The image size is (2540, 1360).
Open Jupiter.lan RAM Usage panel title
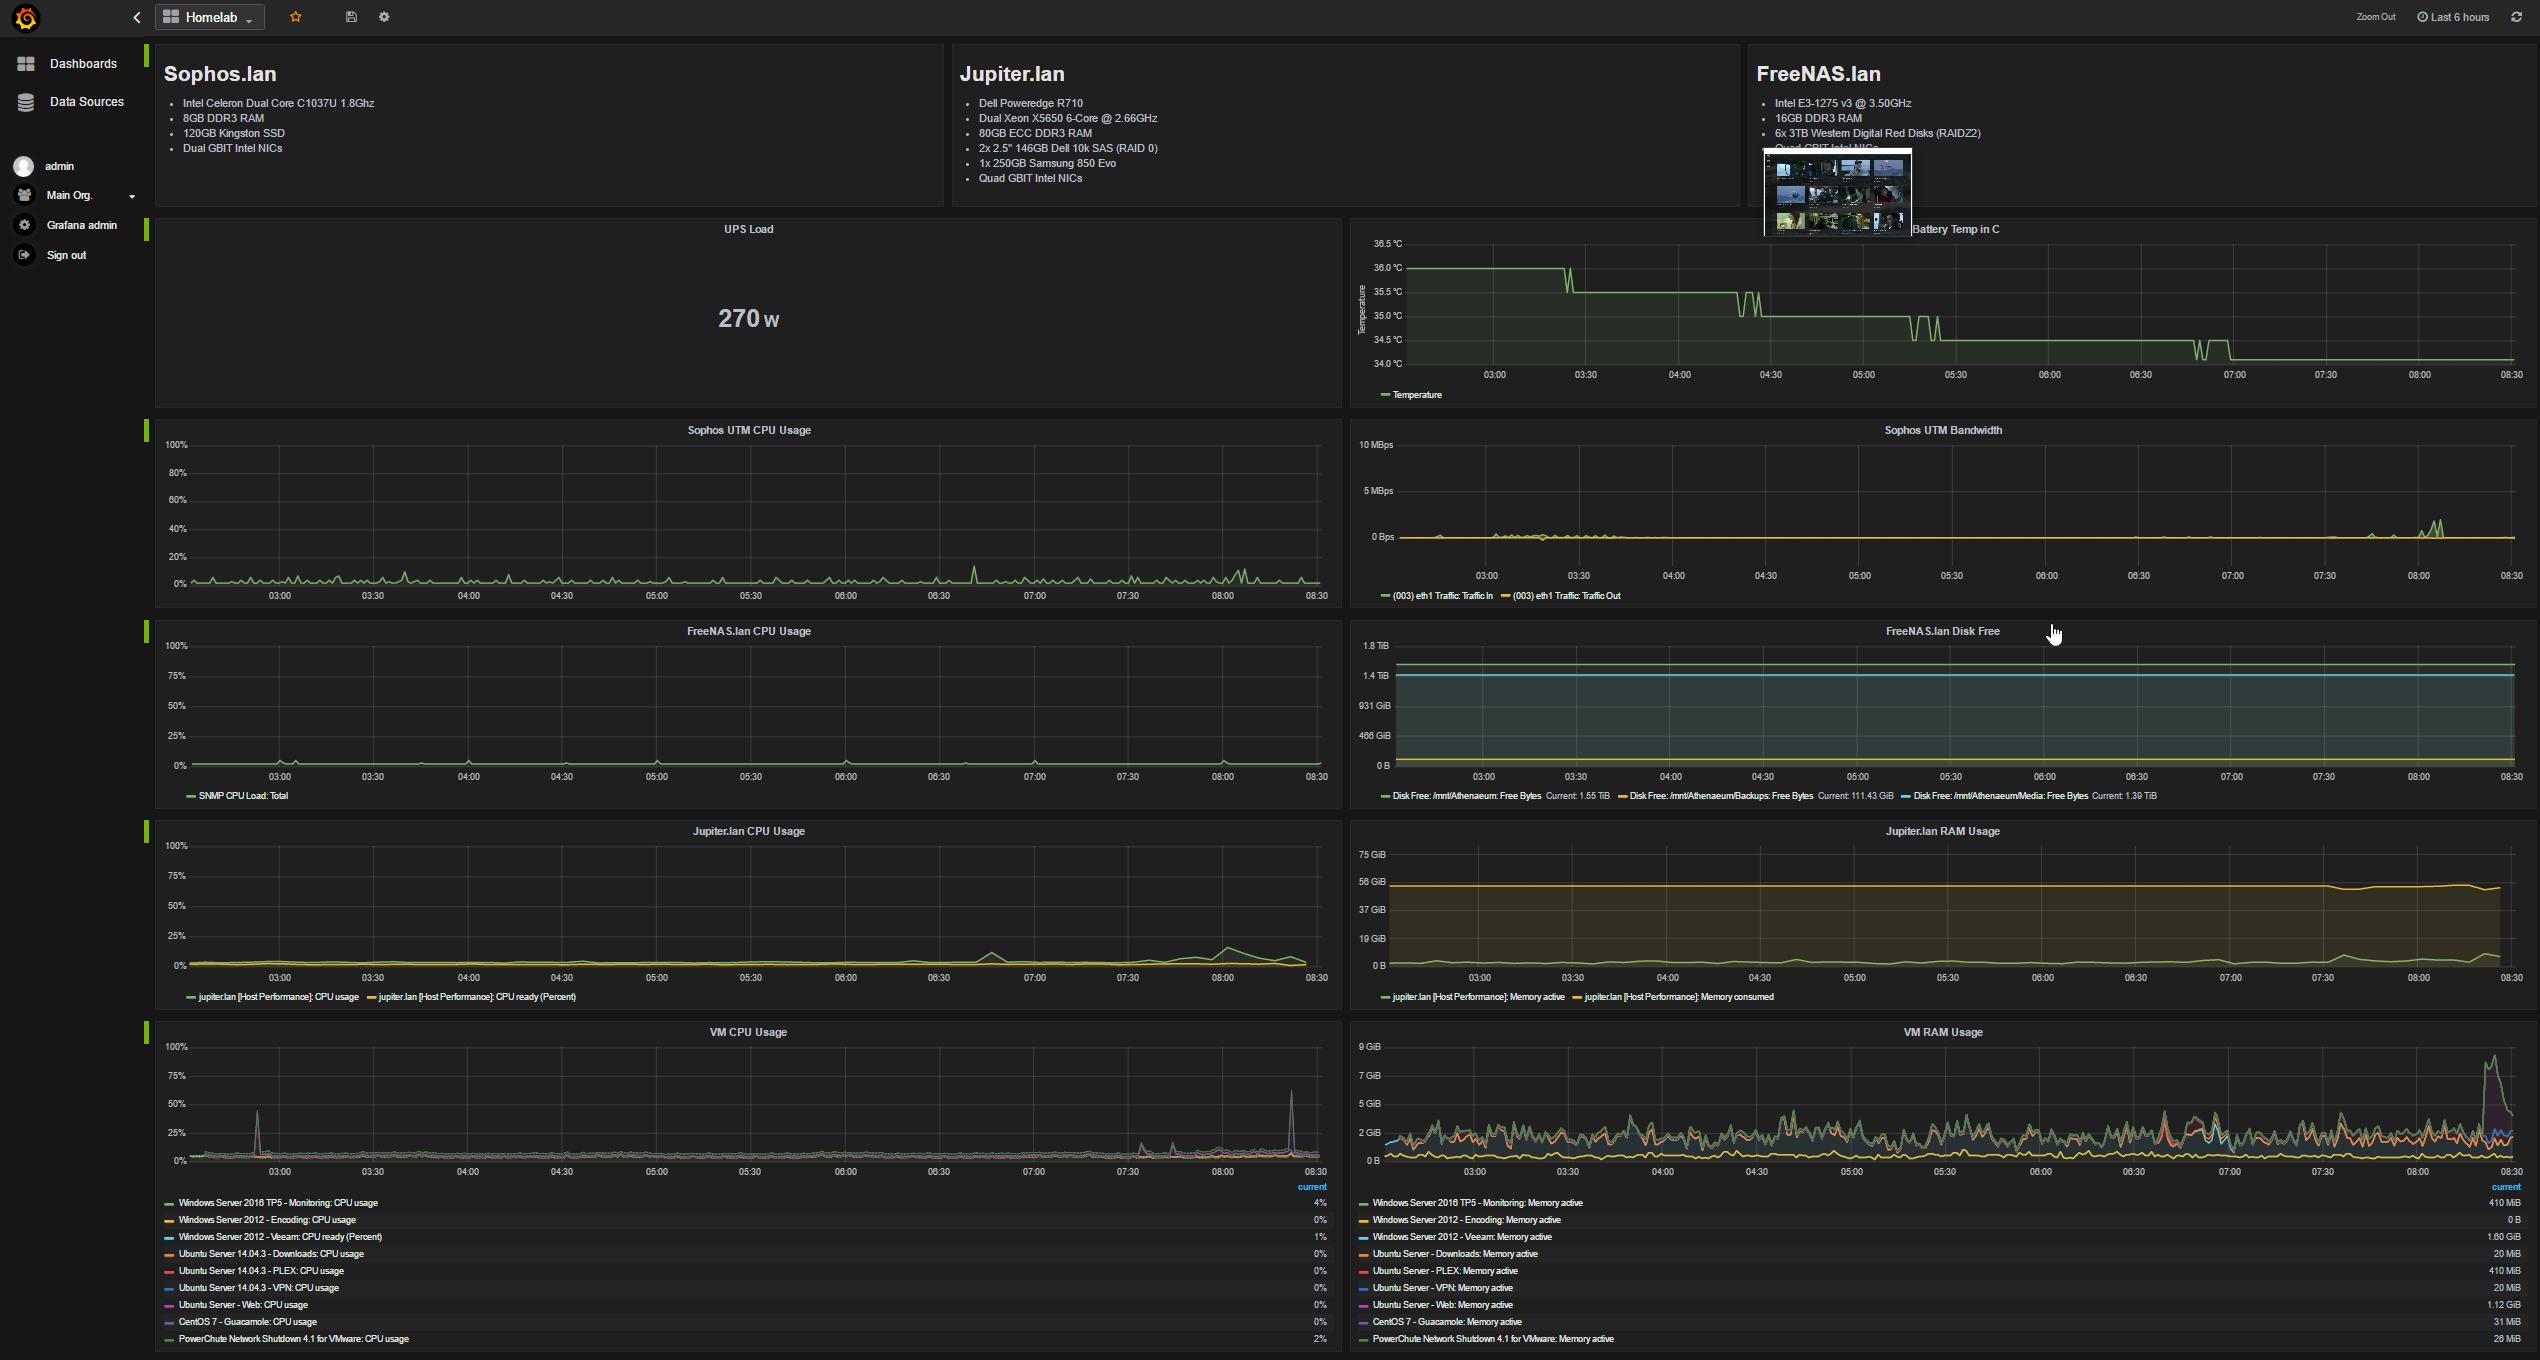[x=1942, y=831]
